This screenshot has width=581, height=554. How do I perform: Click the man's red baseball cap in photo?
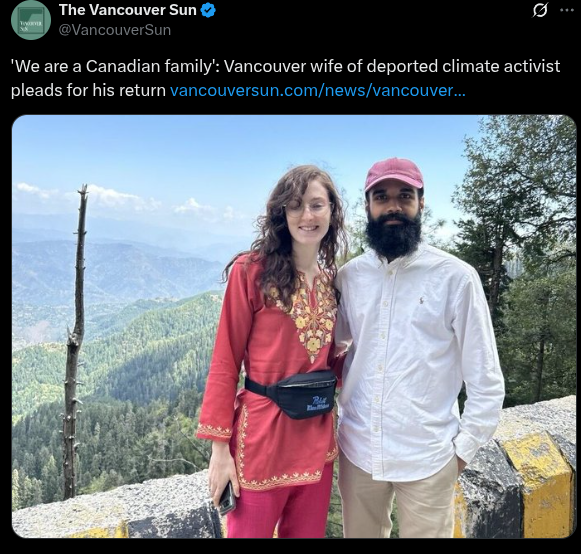coord(394,174)
